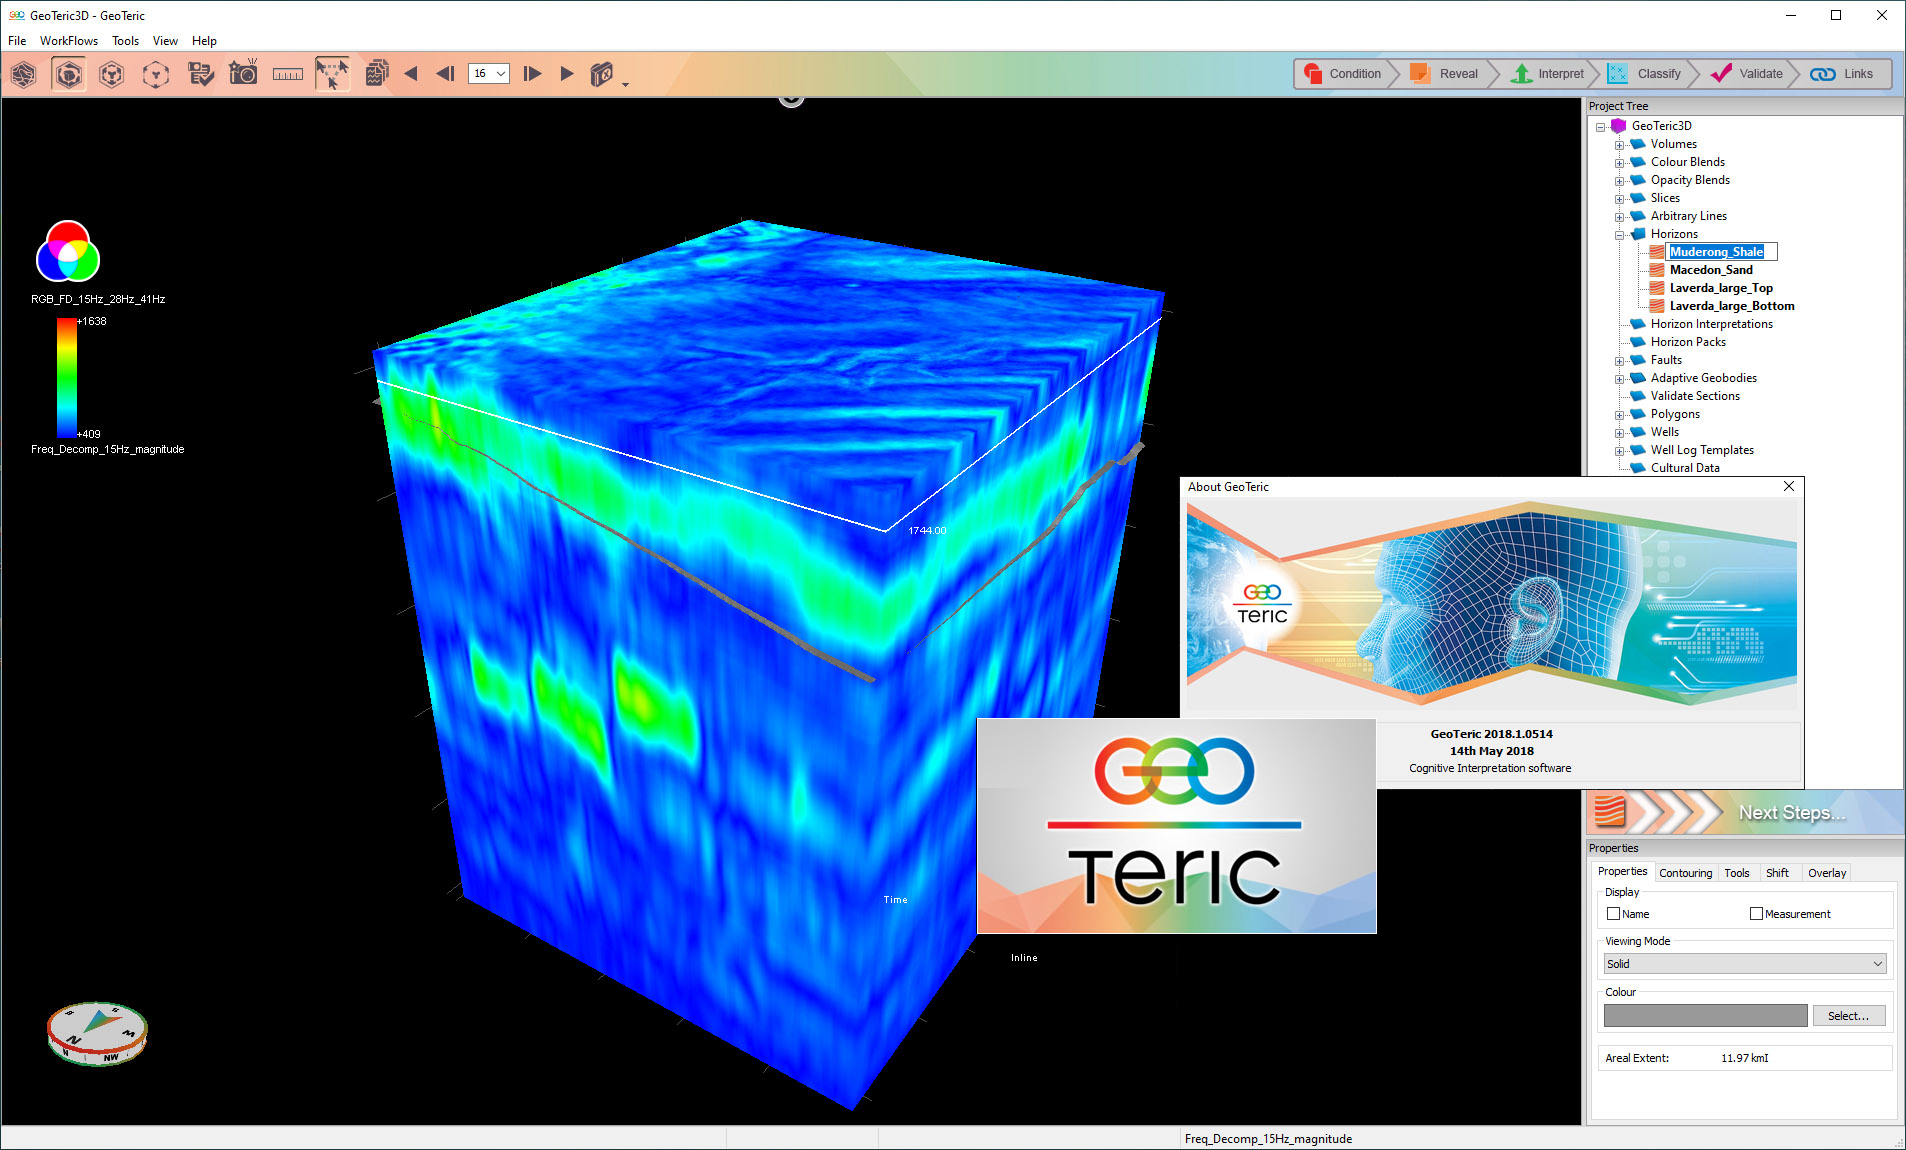Play slices forward with right arrow
Screen dimensions: 1906x1150
tap(567, 74)
